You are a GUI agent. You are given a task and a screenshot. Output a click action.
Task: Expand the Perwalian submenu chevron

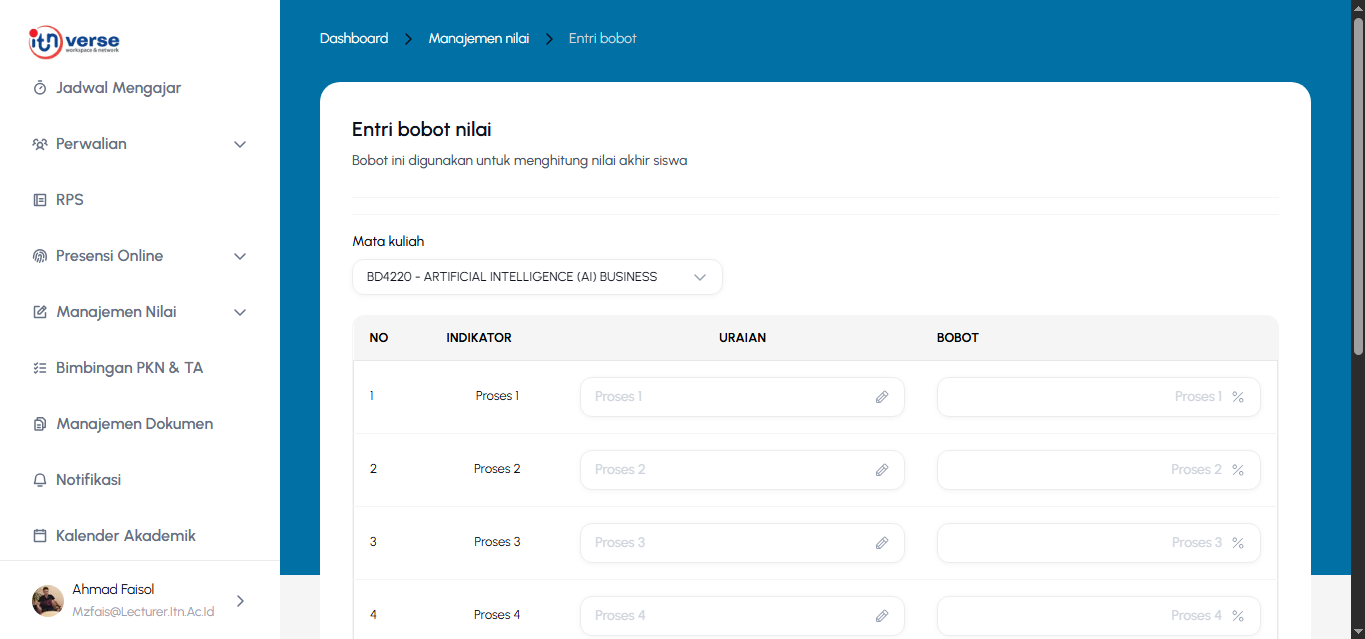click(240, 144)
